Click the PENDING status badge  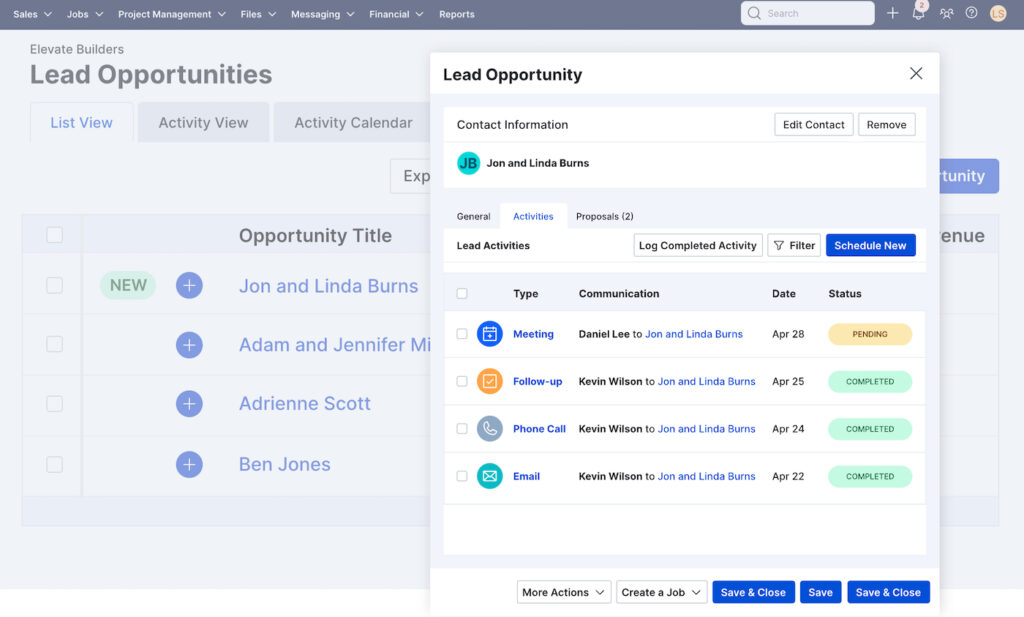tap(870, 334)
